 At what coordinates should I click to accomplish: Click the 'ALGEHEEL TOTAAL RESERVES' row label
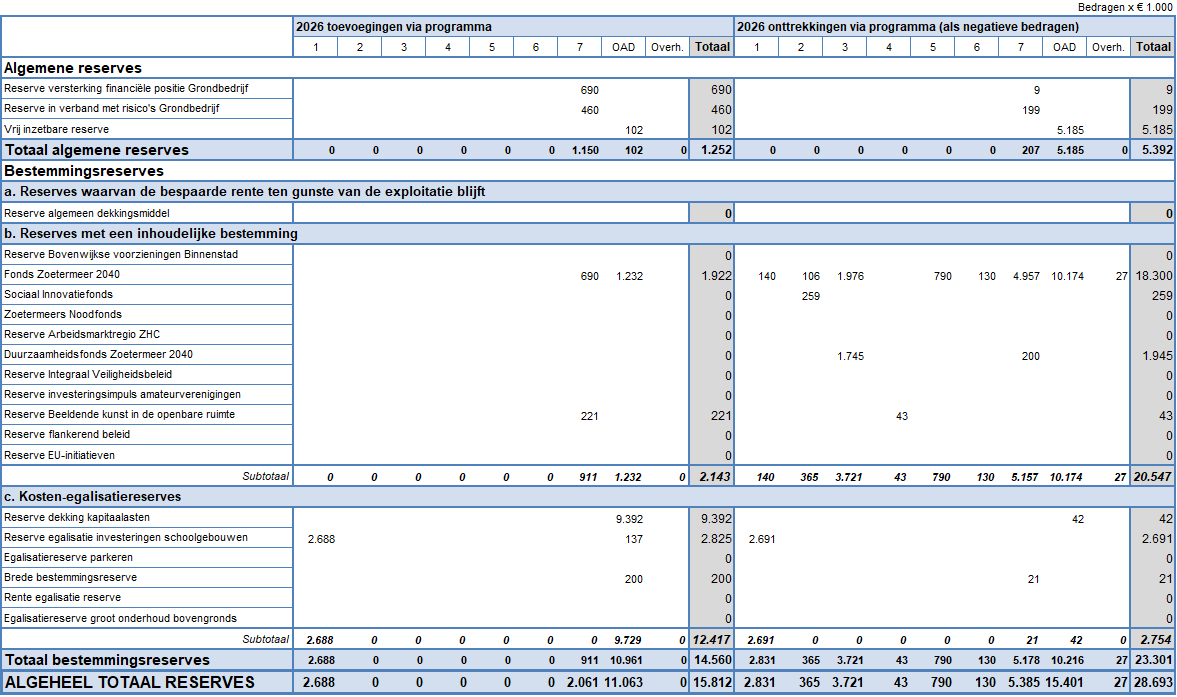click(x=130, y=682)
